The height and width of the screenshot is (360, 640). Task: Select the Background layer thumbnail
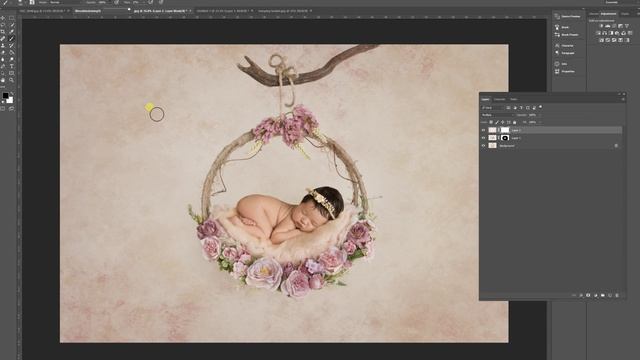coord(492,146)
